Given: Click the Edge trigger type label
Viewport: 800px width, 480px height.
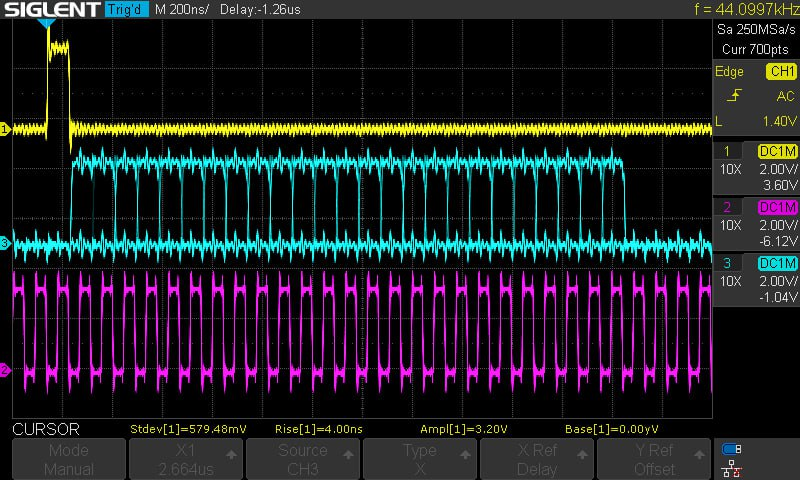Looking at the screenshot, I should click(729, 71).
